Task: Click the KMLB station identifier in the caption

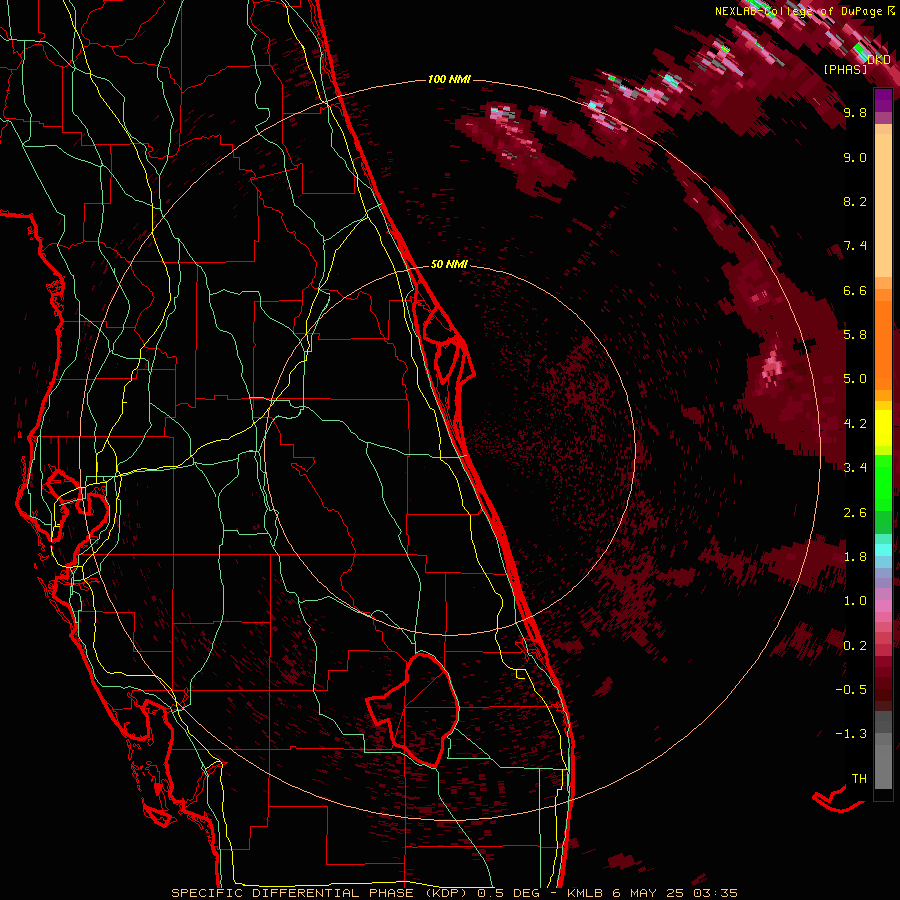Action: 585,893
